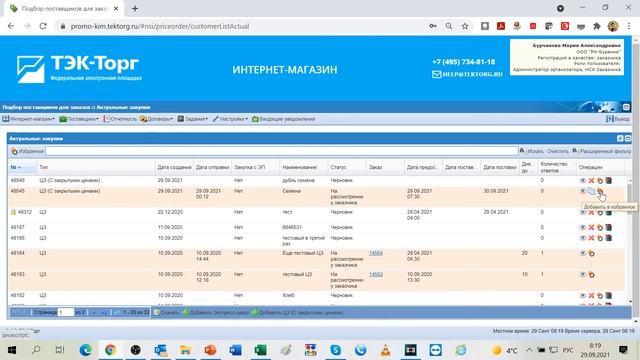The height and width of the screenshot is (360, 640).
Task: Click the Искать search button
Action: coord(531,151)
